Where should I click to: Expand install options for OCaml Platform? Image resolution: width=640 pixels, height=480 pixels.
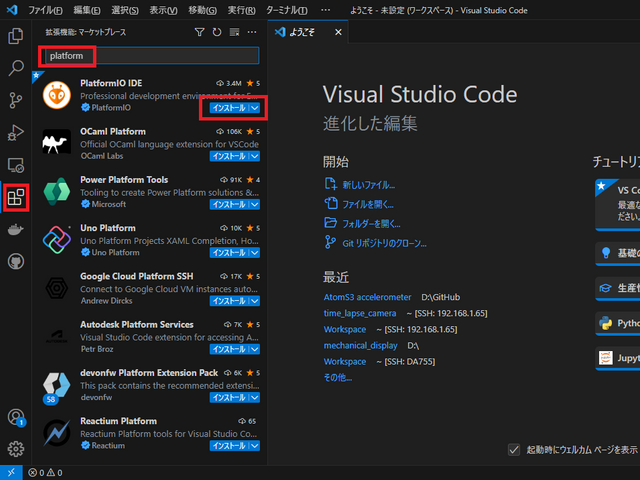click(x=255, y=156)
